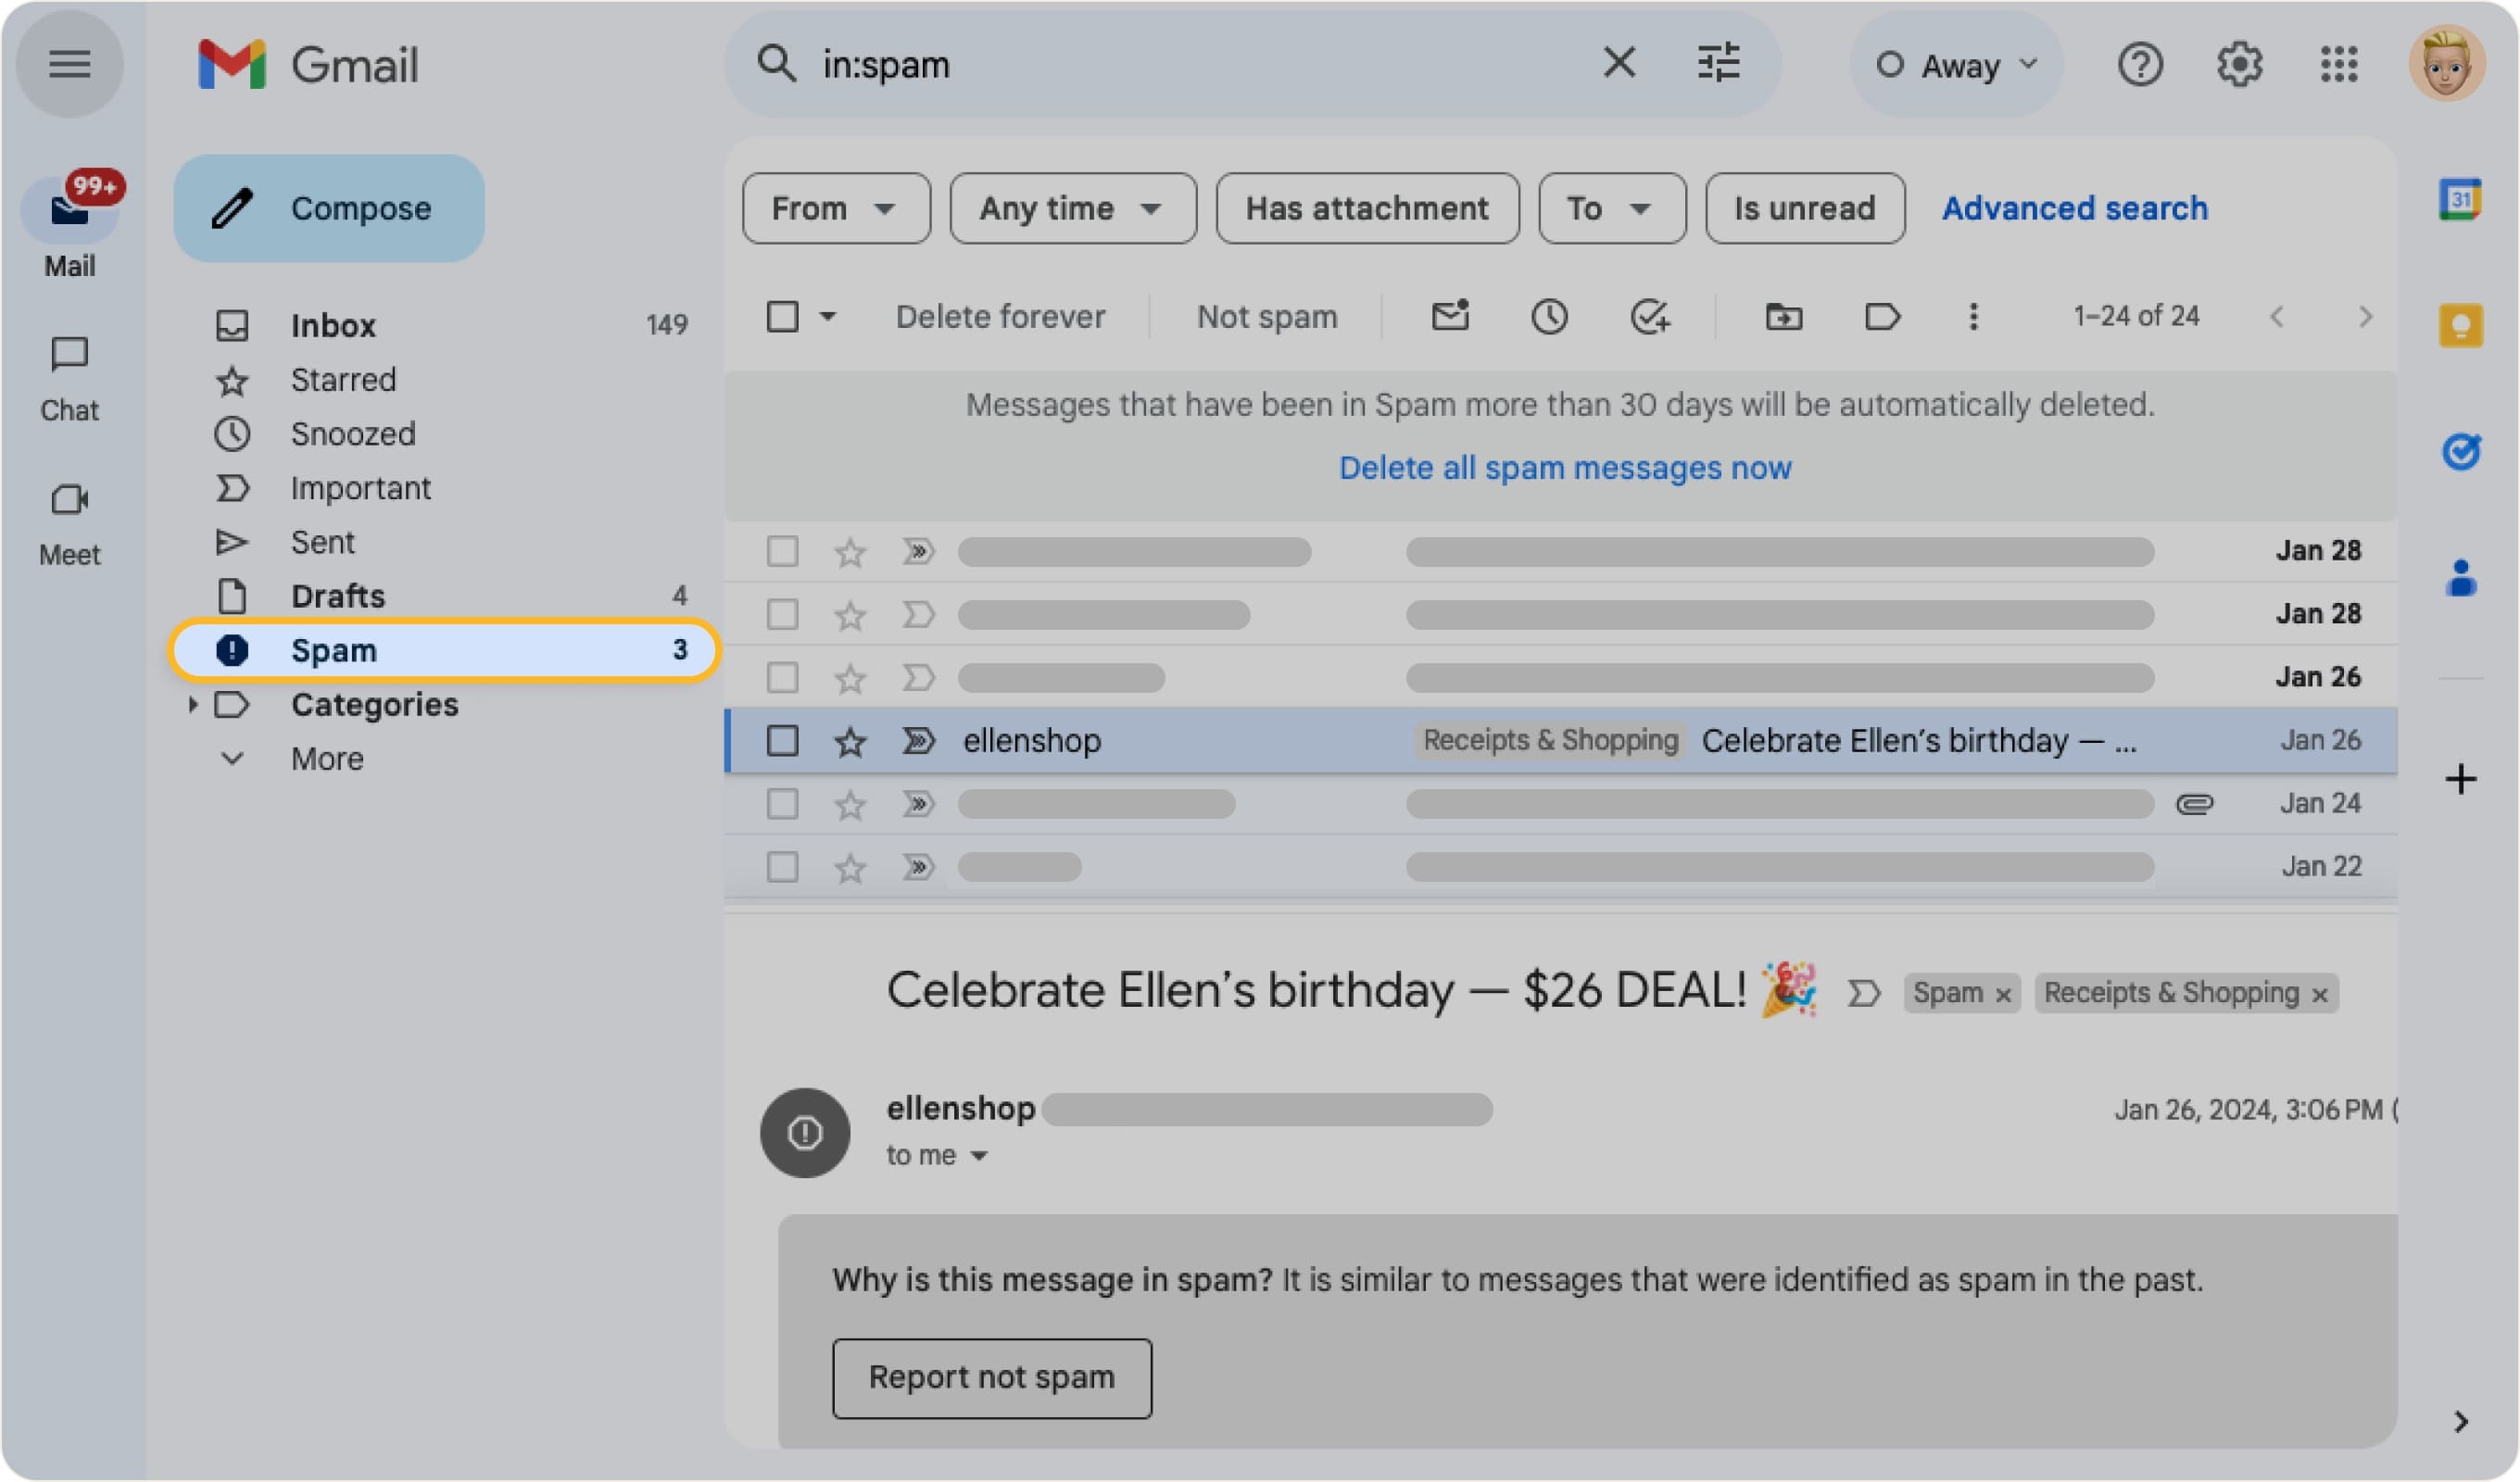Check the ellenshop message checkbox

[782, 740]
